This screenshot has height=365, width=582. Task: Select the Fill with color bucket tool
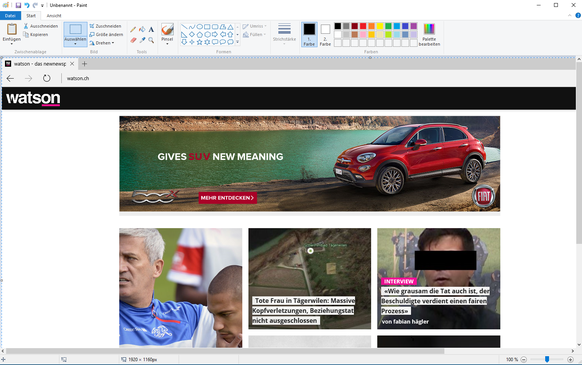[142, 29]
